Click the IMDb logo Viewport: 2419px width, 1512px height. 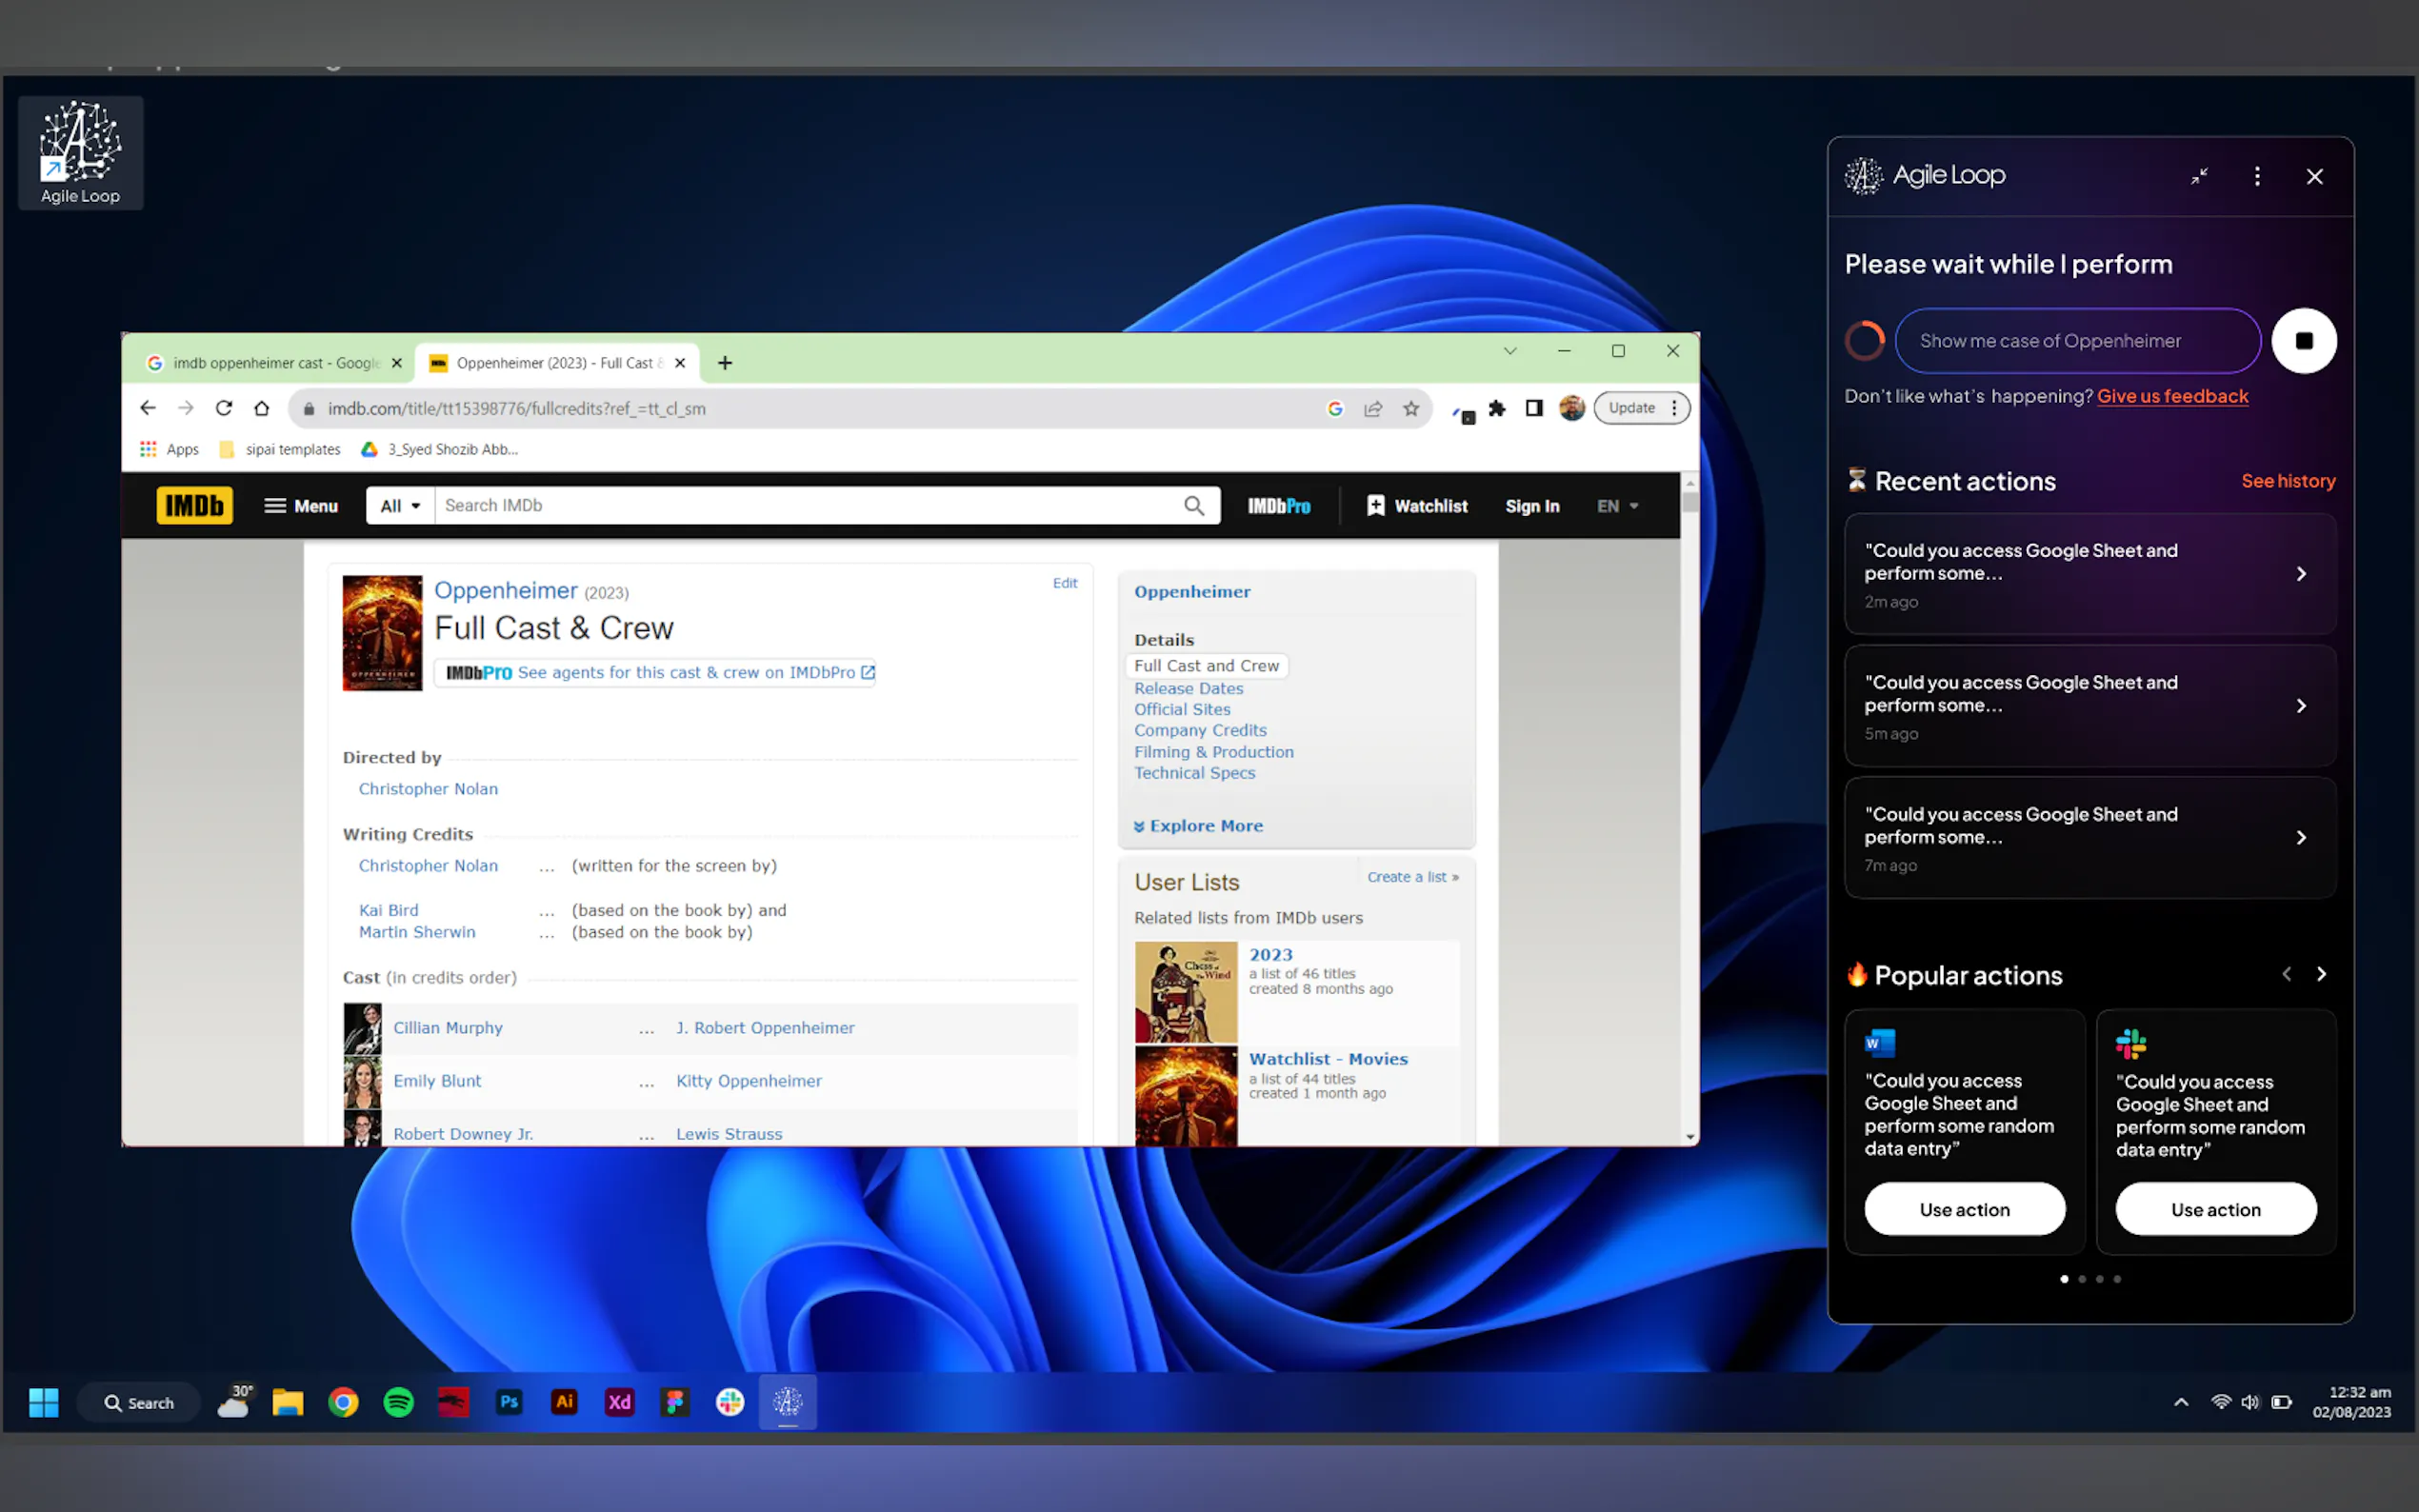tap(194, 506)
